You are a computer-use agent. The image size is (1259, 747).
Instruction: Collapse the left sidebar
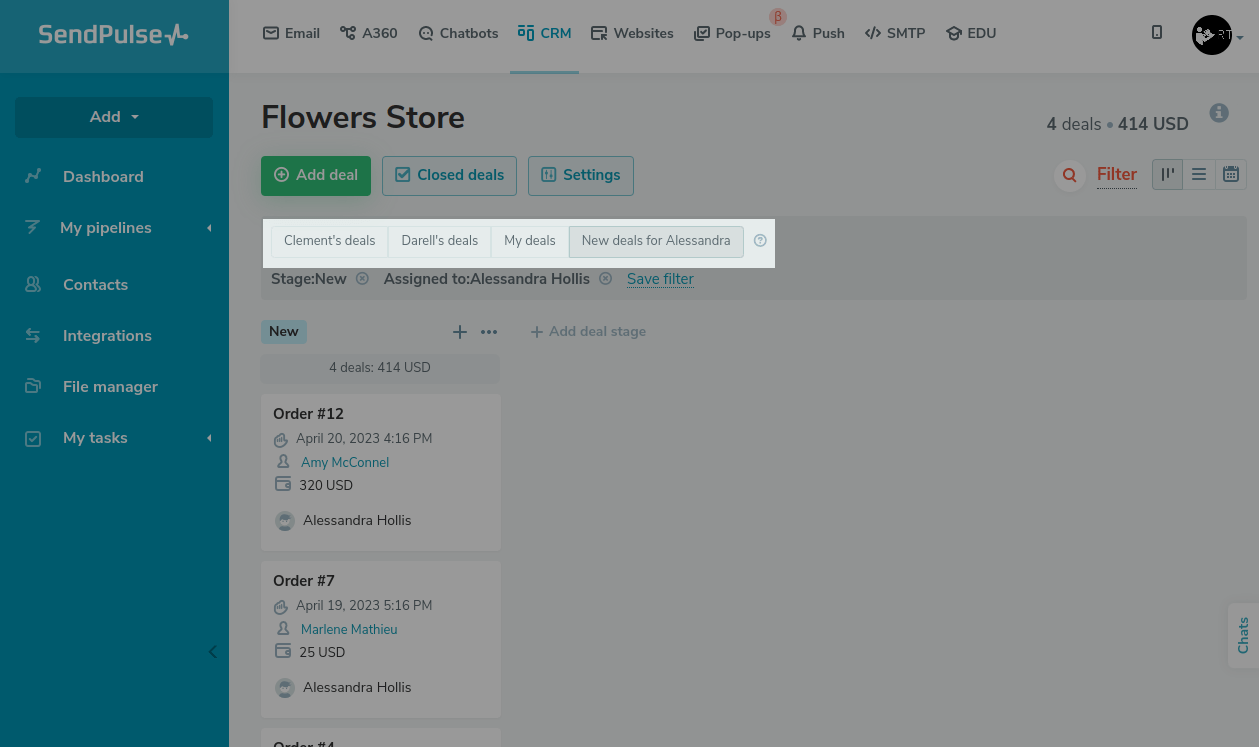[x=212, y=652]
